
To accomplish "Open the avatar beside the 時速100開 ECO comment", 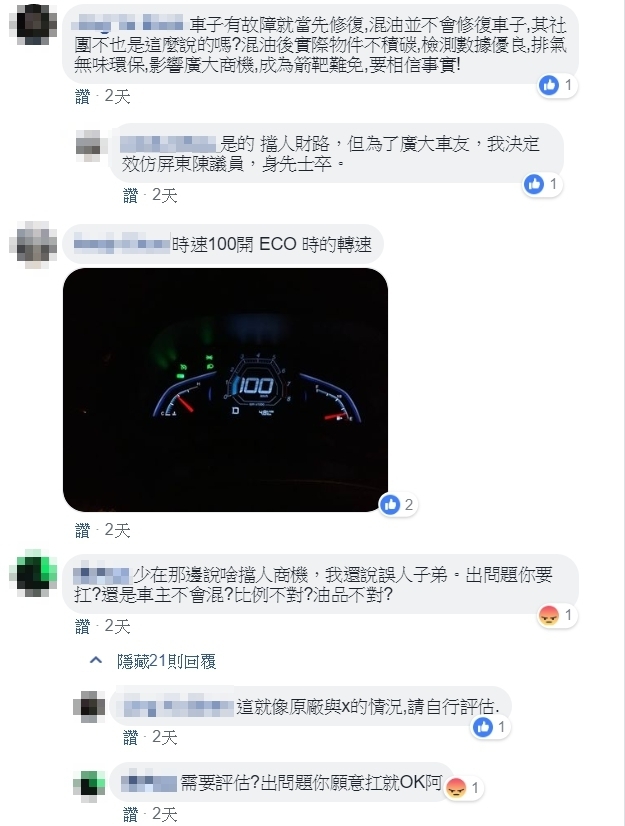I will pyautogui.click(x=33, y=245).
